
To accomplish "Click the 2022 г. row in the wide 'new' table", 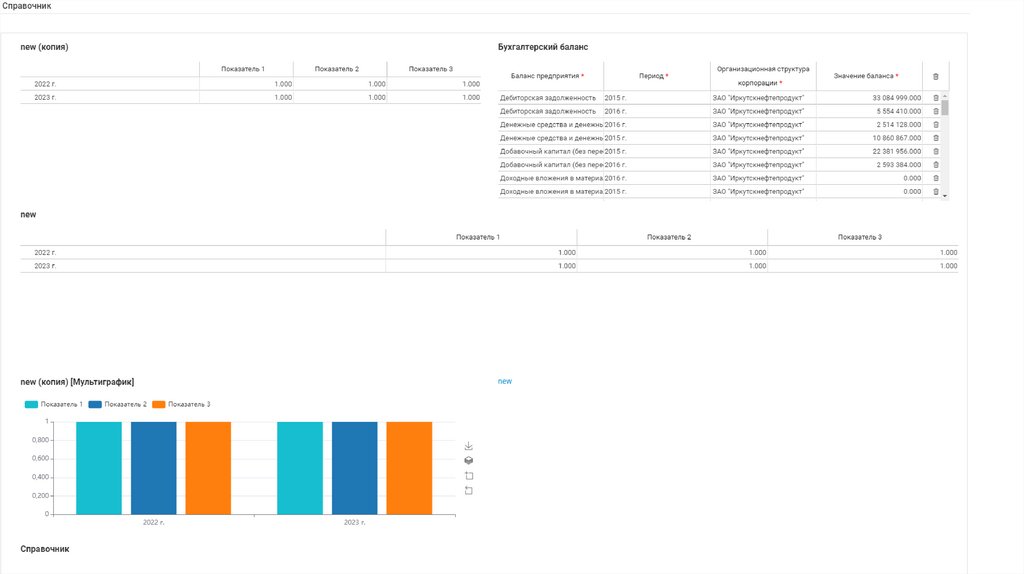I will (x=489, y=252).
